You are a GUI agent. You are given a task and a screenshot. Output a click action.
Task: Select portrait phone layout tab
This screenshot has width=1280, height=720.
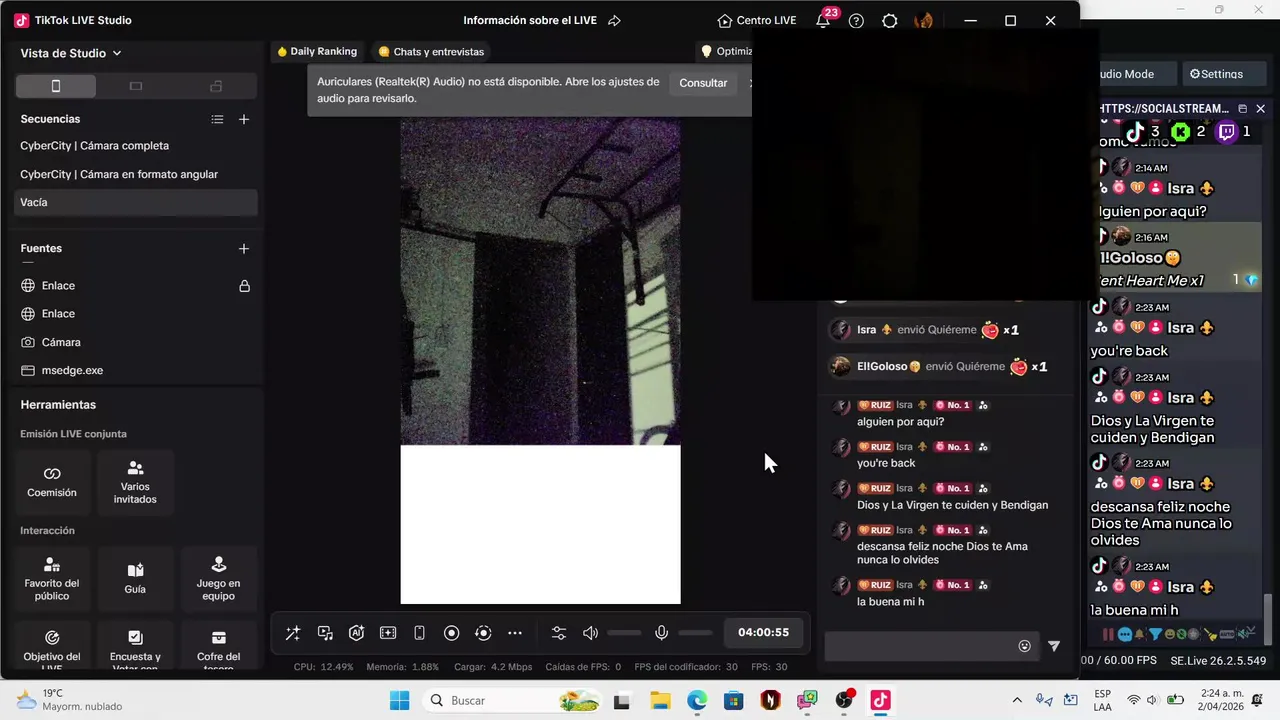point(56,86)
